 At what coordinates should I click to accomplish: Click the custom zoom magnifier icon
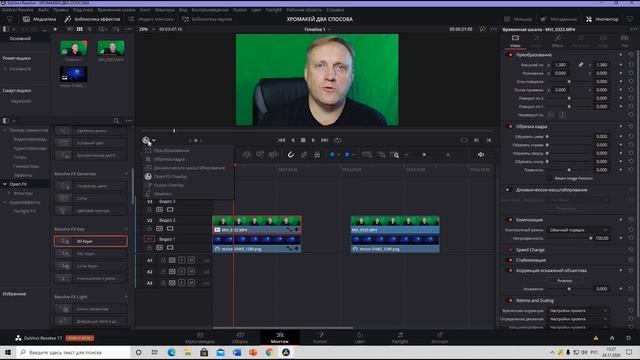pos(394,155)
